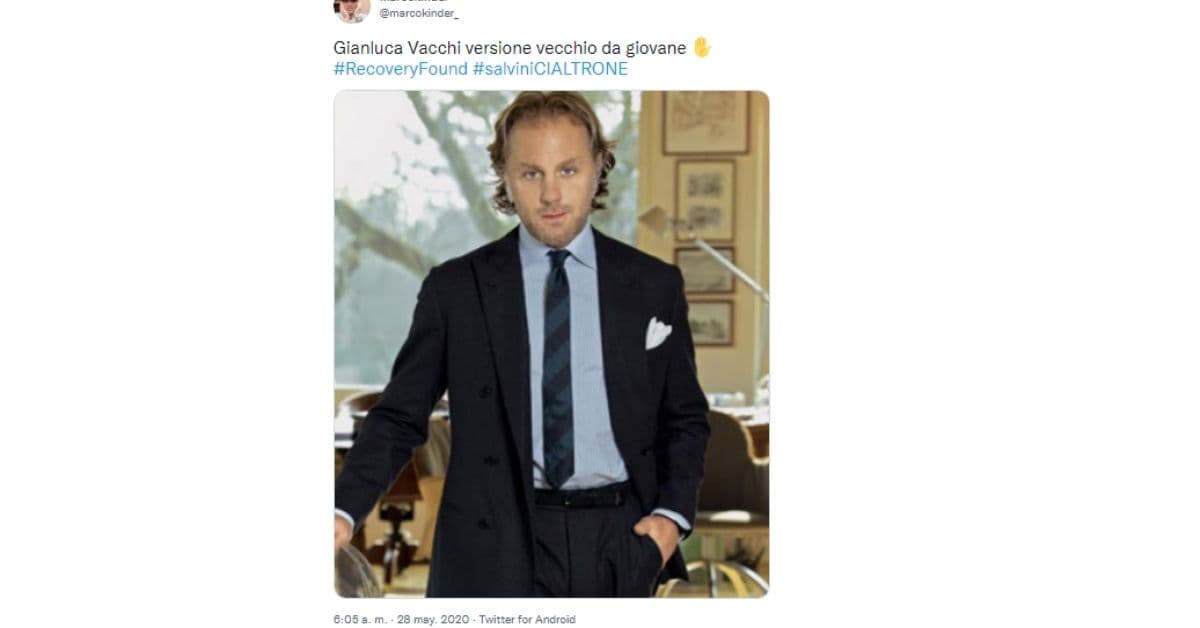Open the Twitter for Android source link
1200x628 pixels.
(528, 619)
